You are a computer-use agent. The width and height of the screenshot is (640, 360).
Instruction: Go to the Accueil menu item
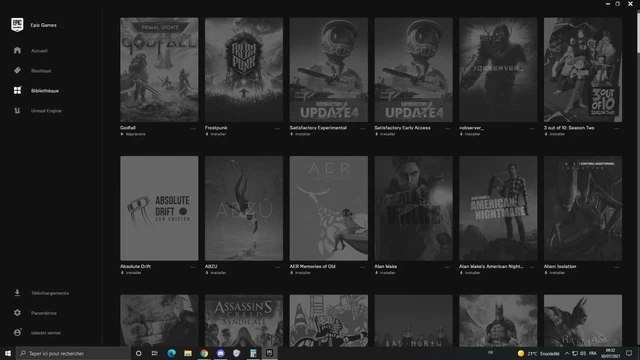39,51
